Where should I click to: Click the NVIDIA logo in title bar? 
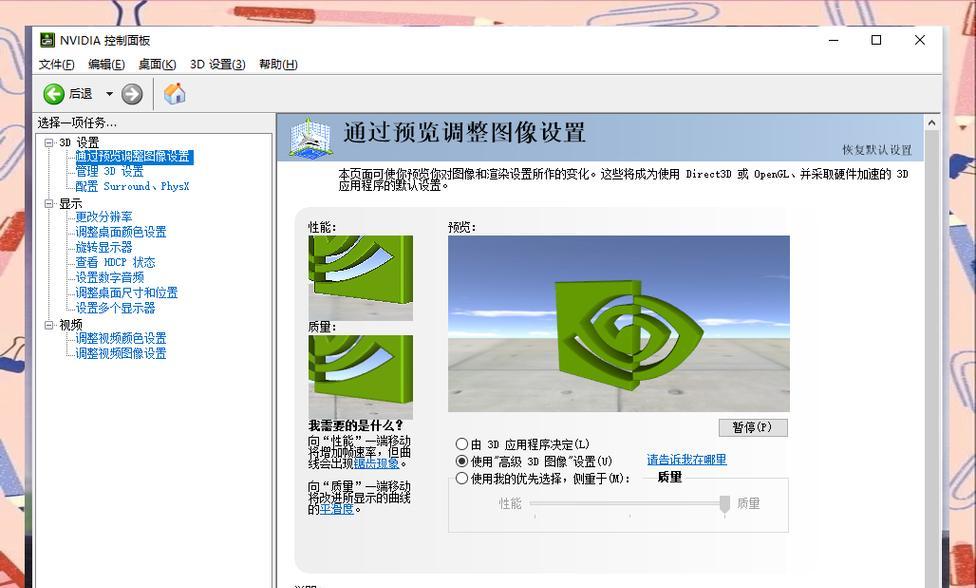click(x=47, y=40)
